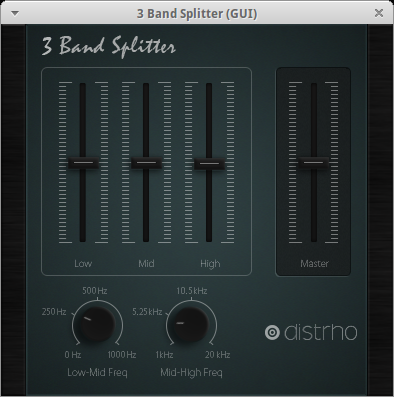Click the distrho circular logo icon
The height and width of the screenshot is (397, 394).
coord(272,332)
